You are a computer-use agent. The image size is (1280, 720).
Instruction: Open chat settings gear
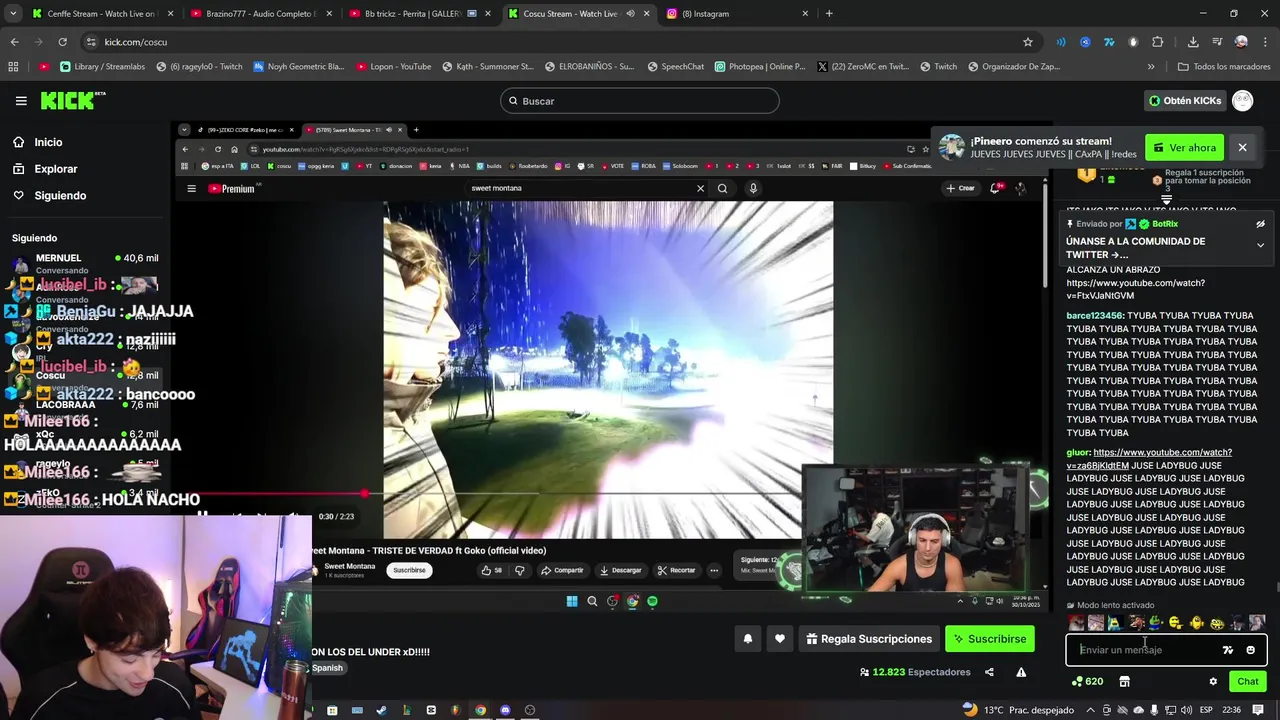(x=1213, y=681)
